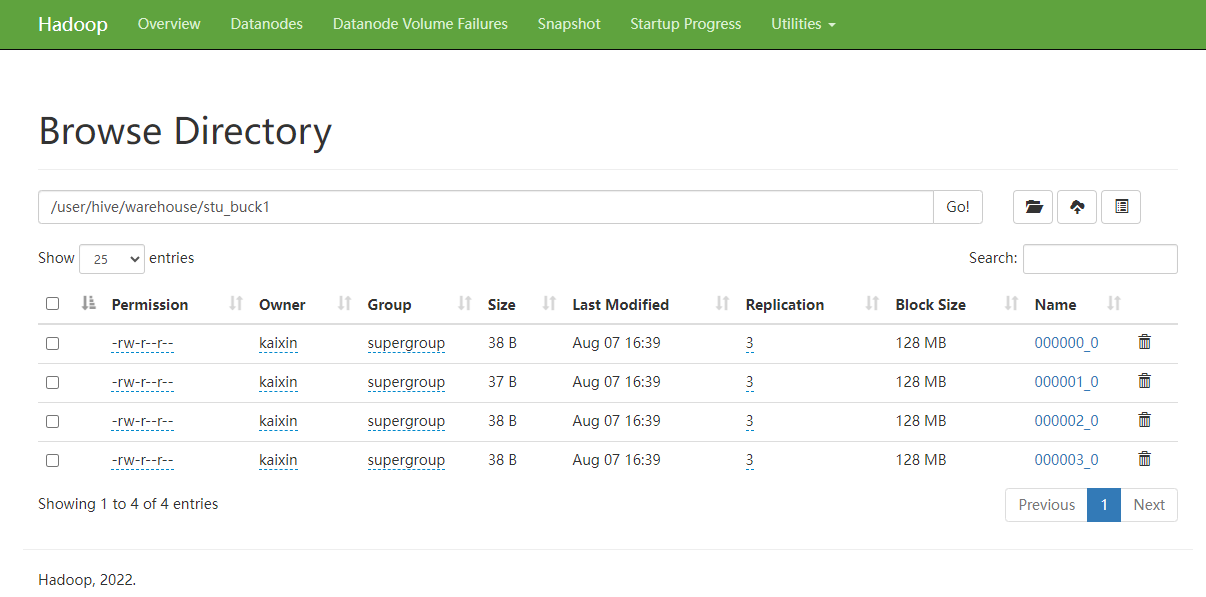Image resolution: width=1206 pixels, height=597 pixels.
Task: Toggle the select-all checkbox in header
Action: click(53, 304)
